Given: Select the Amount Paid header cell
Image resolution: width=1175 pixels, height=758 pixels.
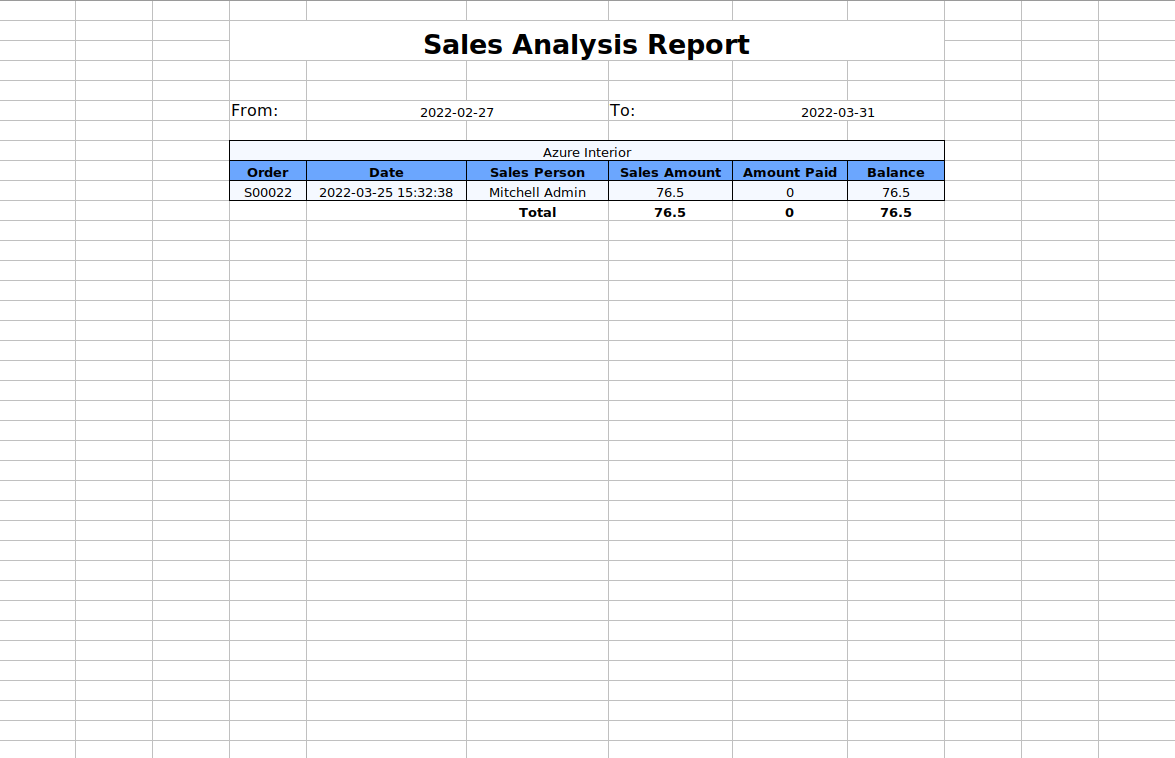Looking at the screenshot, I should [x=790, y=172].
